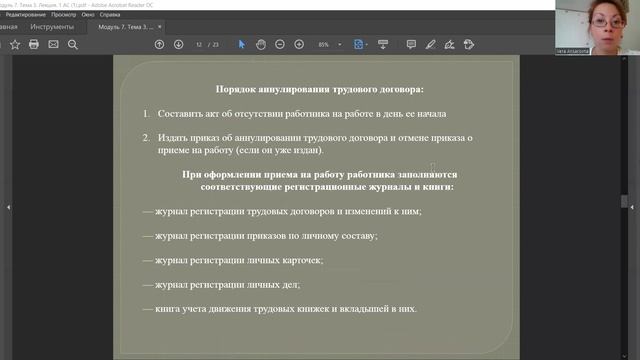Image resolution: width=640 pixels, height=360 pixels.
Task: Click the bookmark star icon
Action: [x=15, y=44]
